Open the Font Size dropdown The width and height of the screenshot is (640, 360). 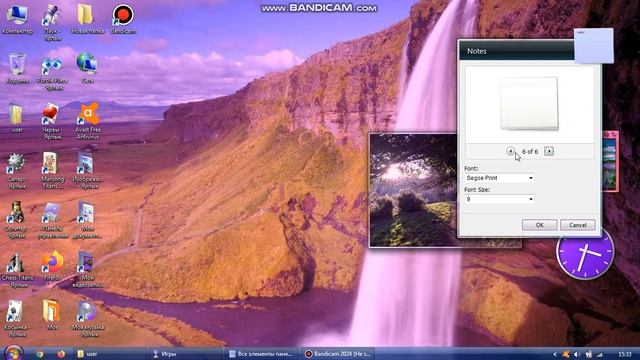[x=500, y=199]
